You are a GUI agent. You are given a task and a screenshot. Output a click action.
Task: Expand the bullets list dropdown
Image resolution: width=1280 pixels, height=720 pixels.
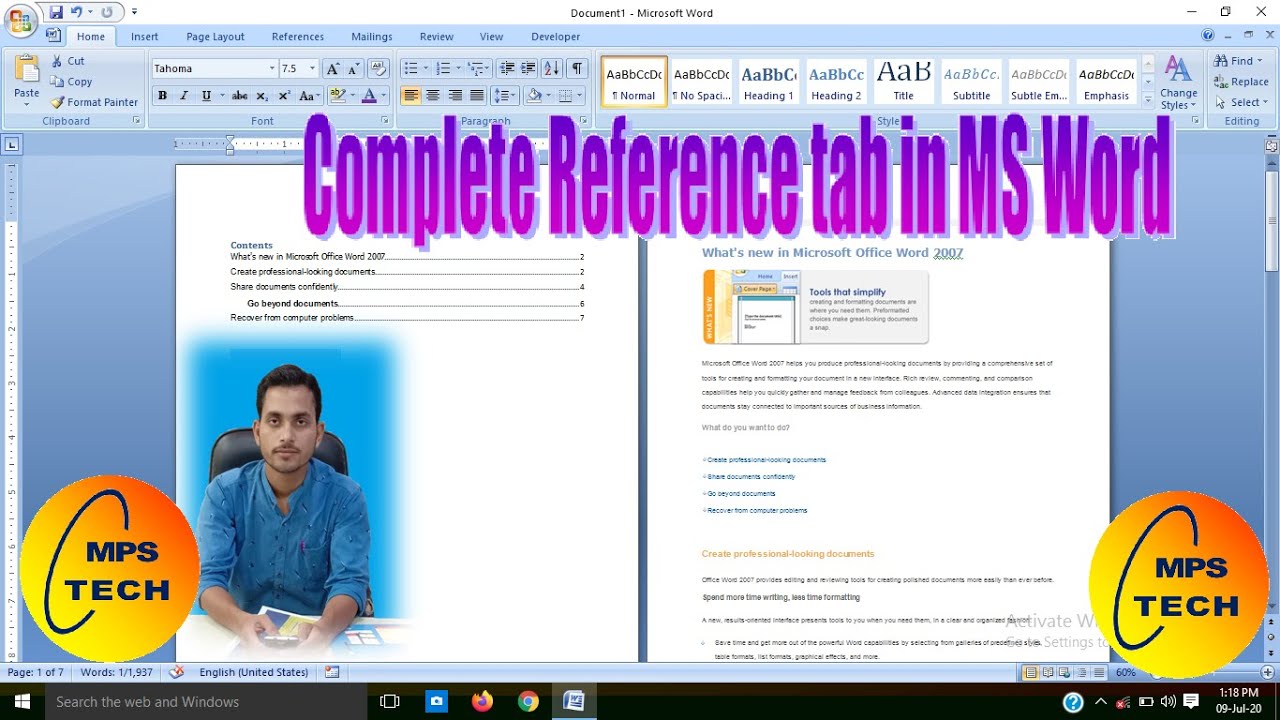point(426,69)
